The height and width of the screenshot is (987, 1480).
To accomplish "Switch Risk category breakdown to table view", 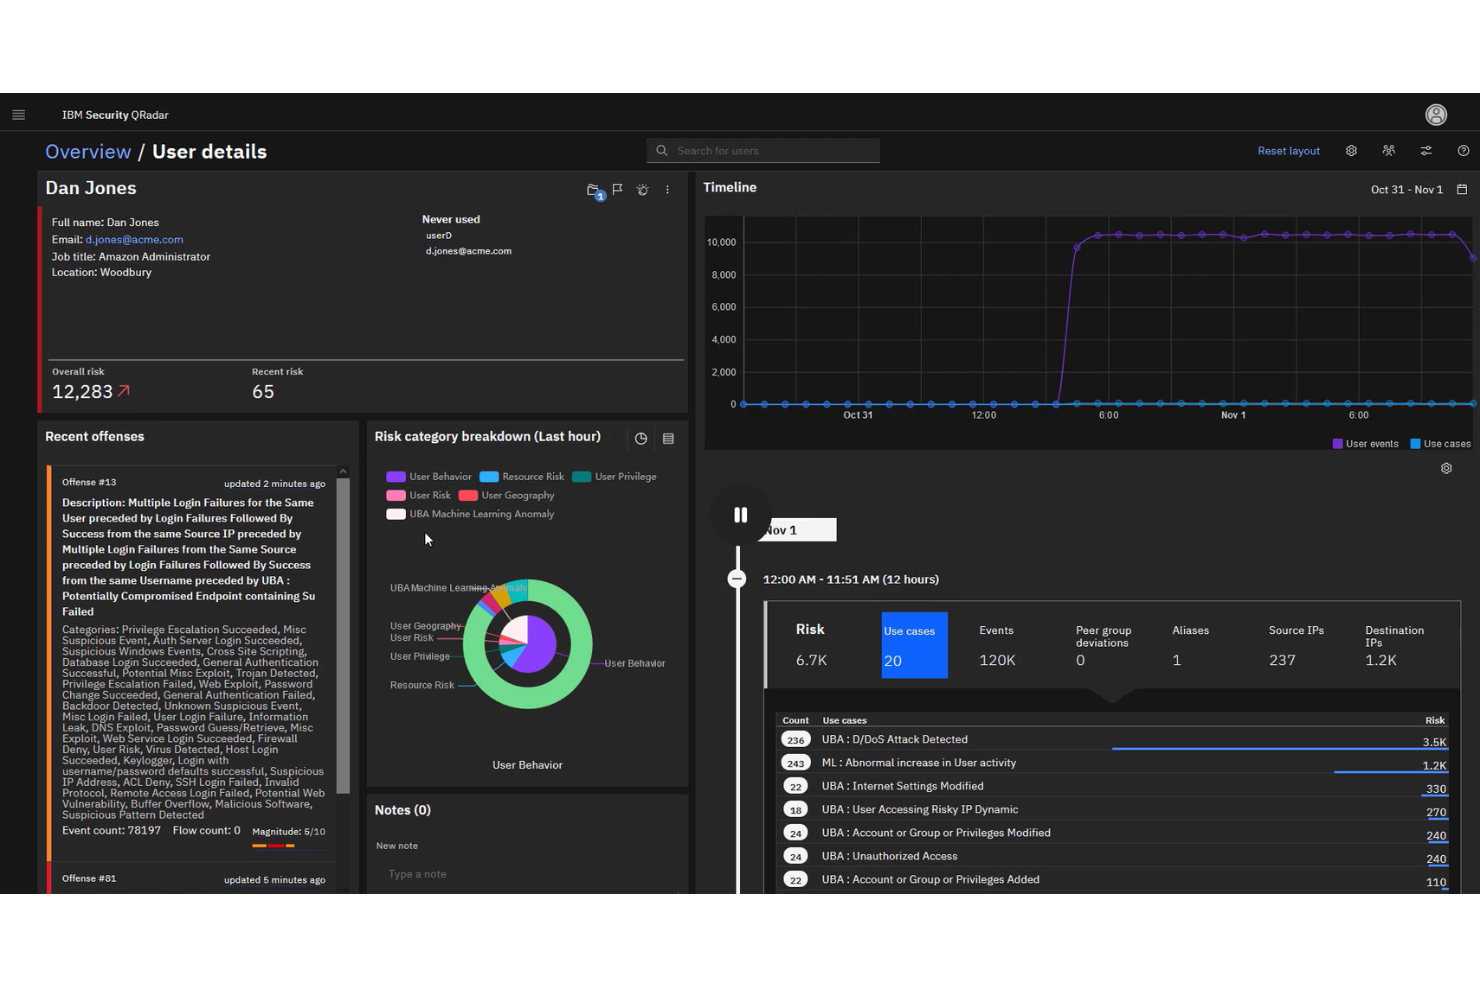I will pyautogui.click(x=668, y=438).
